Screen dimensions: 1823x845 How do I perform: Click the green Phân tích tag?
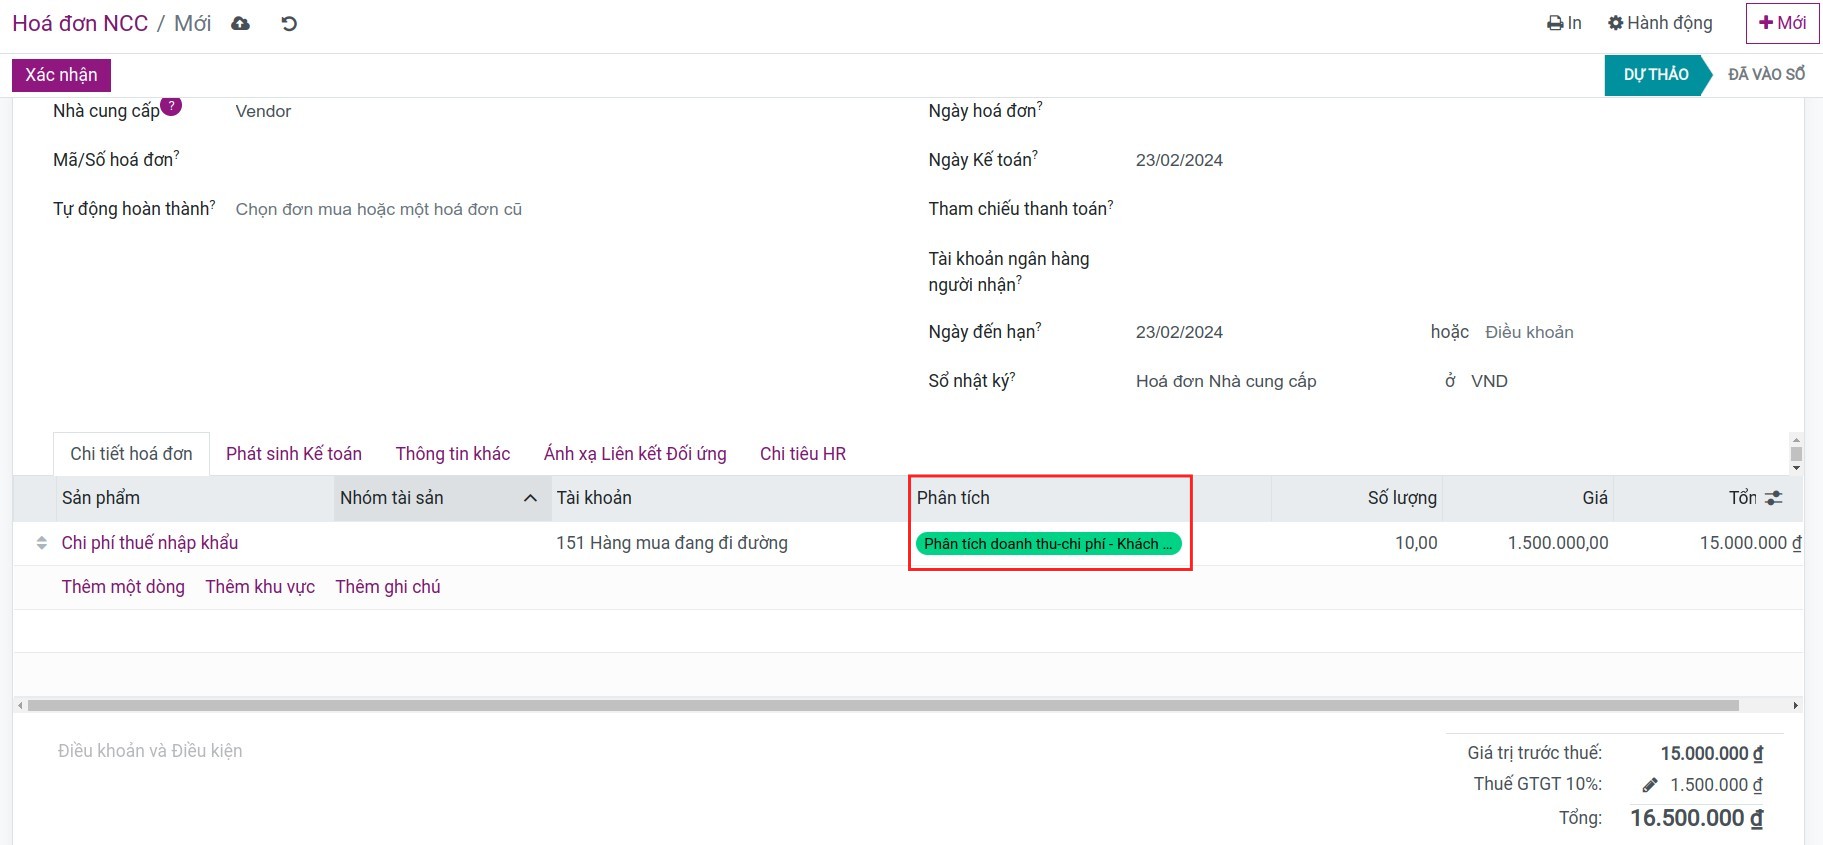coord(1047,544)
